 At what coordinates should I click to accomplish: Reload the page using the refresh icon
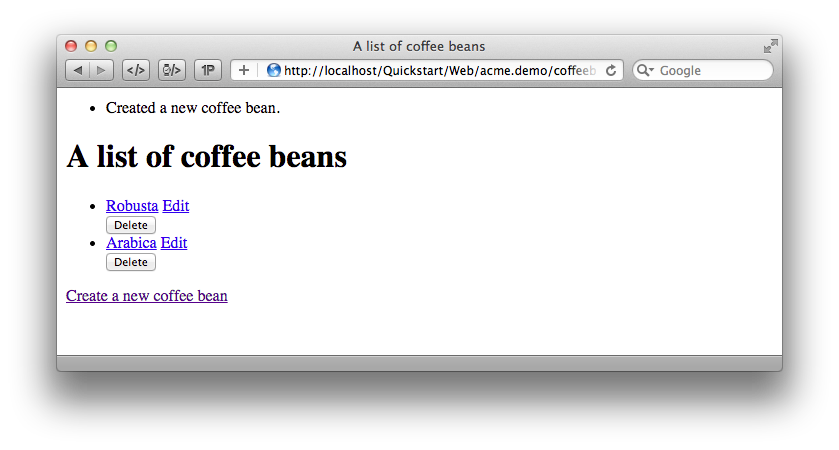point(611,71)
